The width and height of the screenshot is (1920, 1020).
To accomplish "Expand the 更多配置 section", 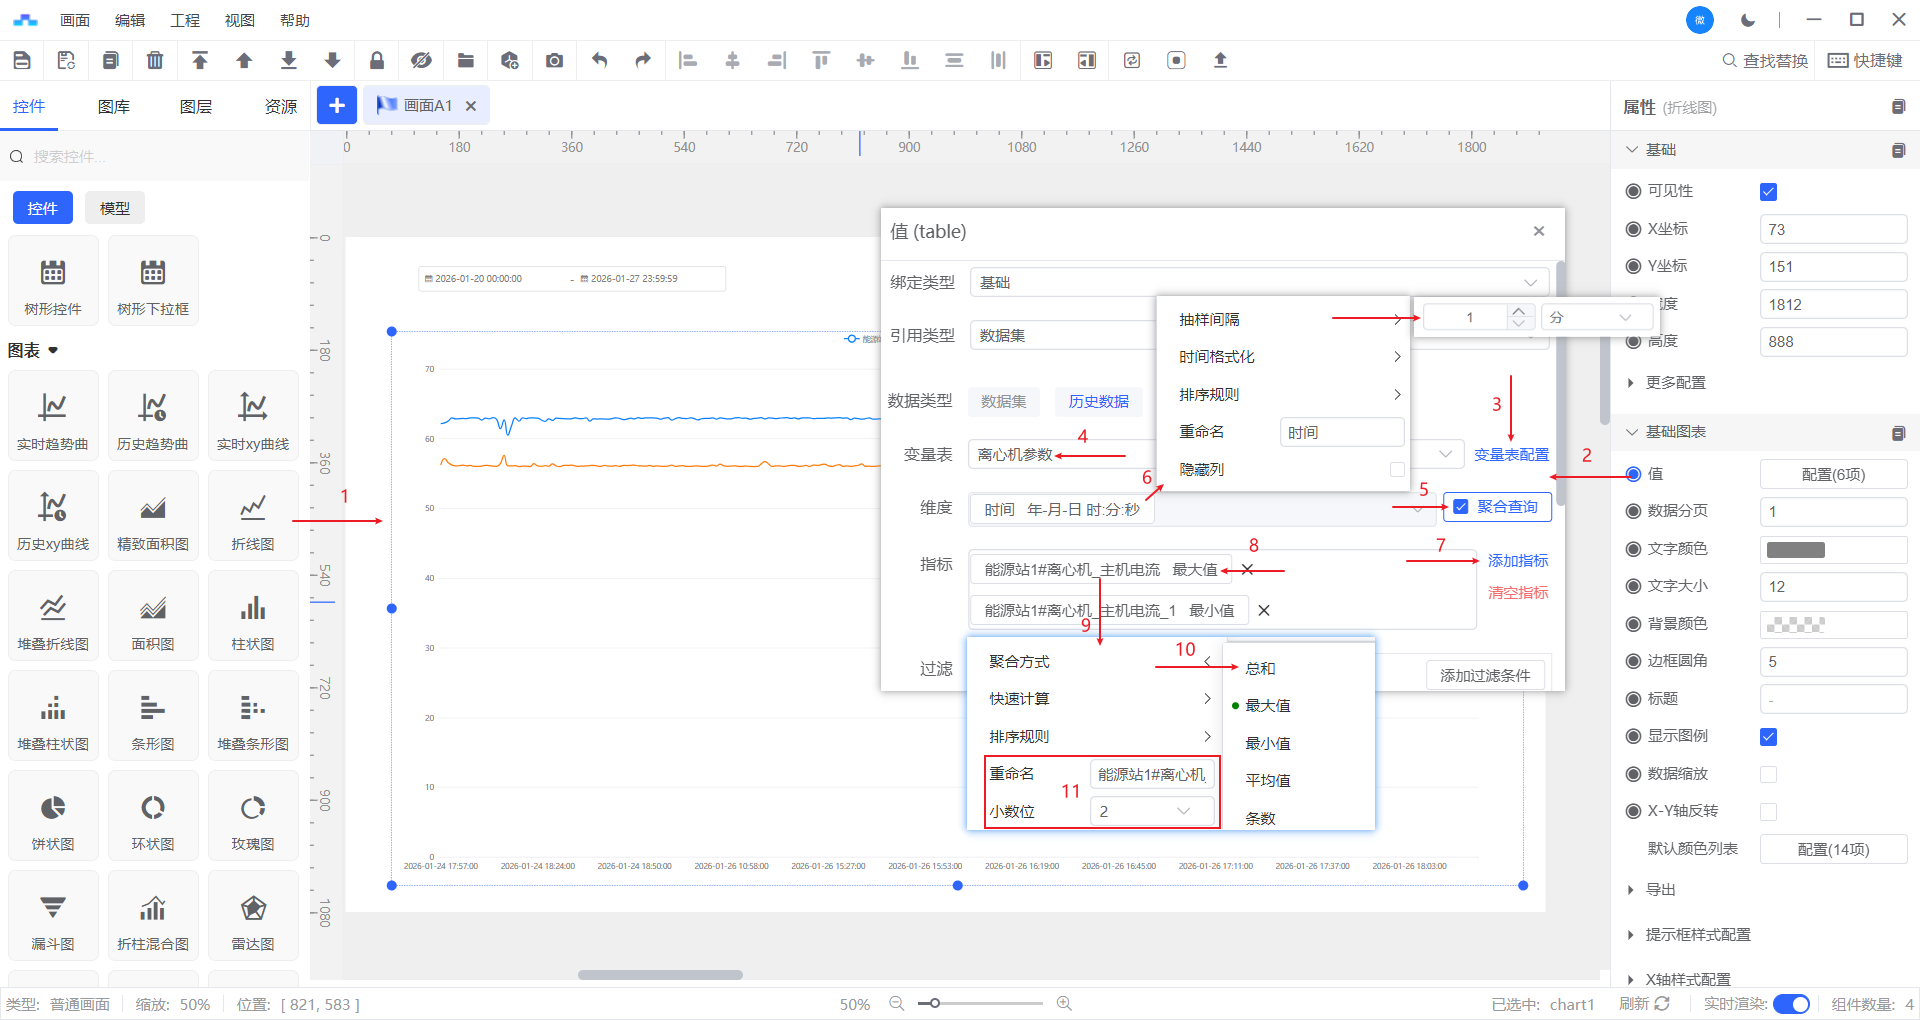I will point(1675,383).
